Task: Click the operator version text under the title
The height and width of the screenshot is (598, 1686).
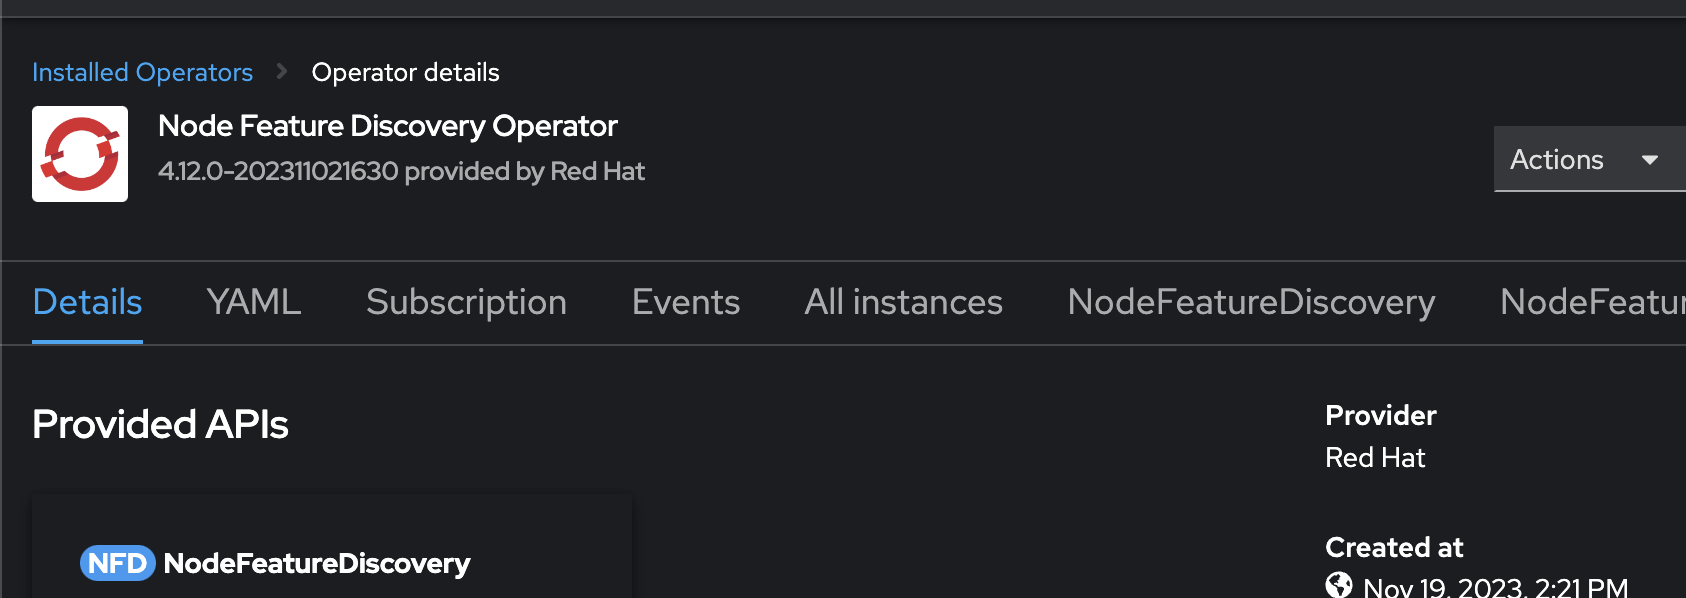Action: (401, 171)
